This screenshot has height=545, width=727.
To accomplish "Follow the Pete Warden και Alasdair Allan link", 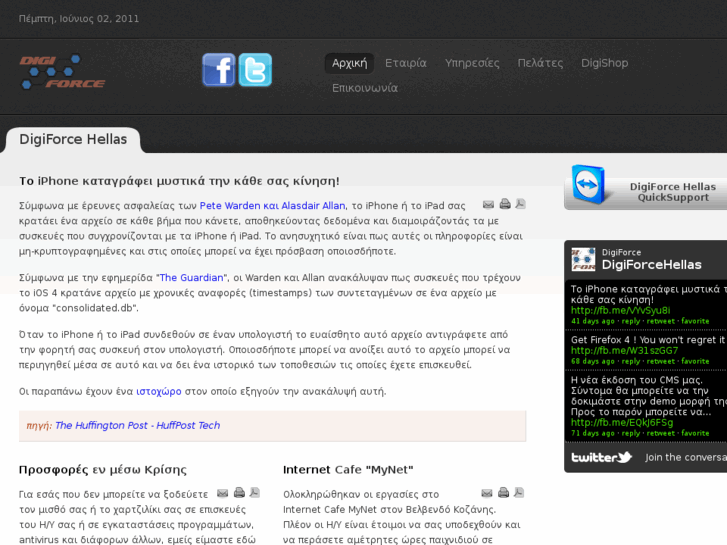I will pos(273,206).
